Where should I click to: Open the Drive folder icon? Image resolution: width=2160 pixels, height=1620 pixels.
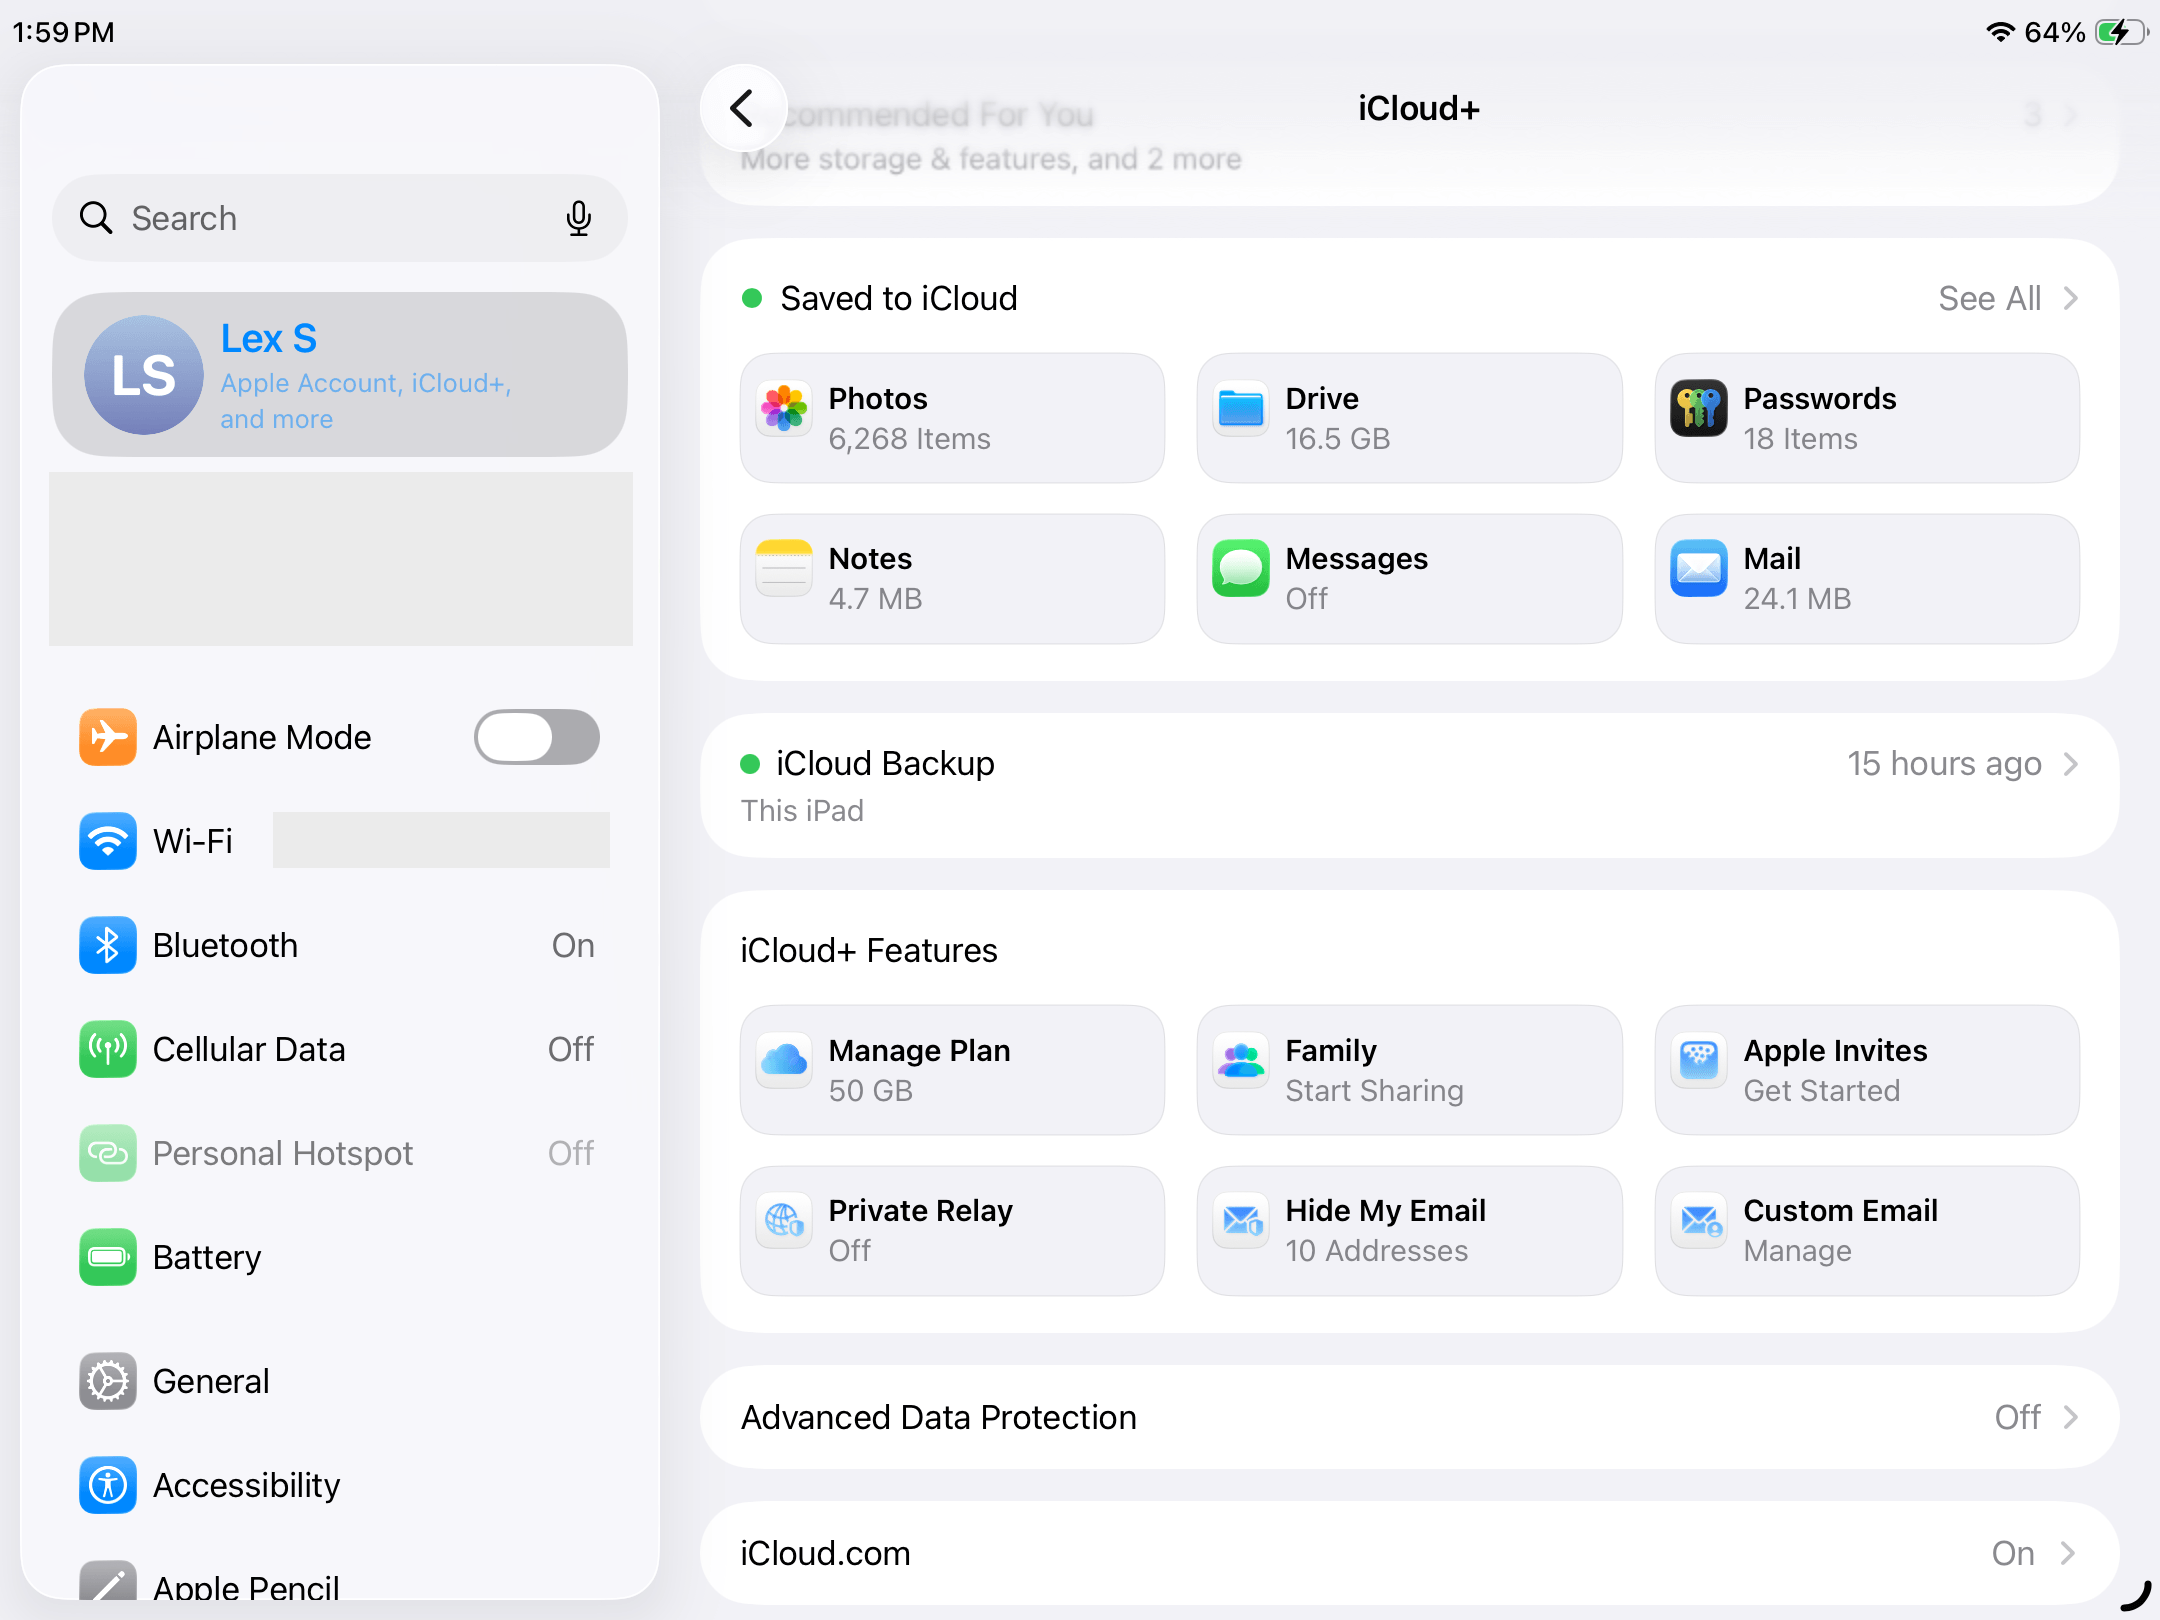click(1241, 408)
